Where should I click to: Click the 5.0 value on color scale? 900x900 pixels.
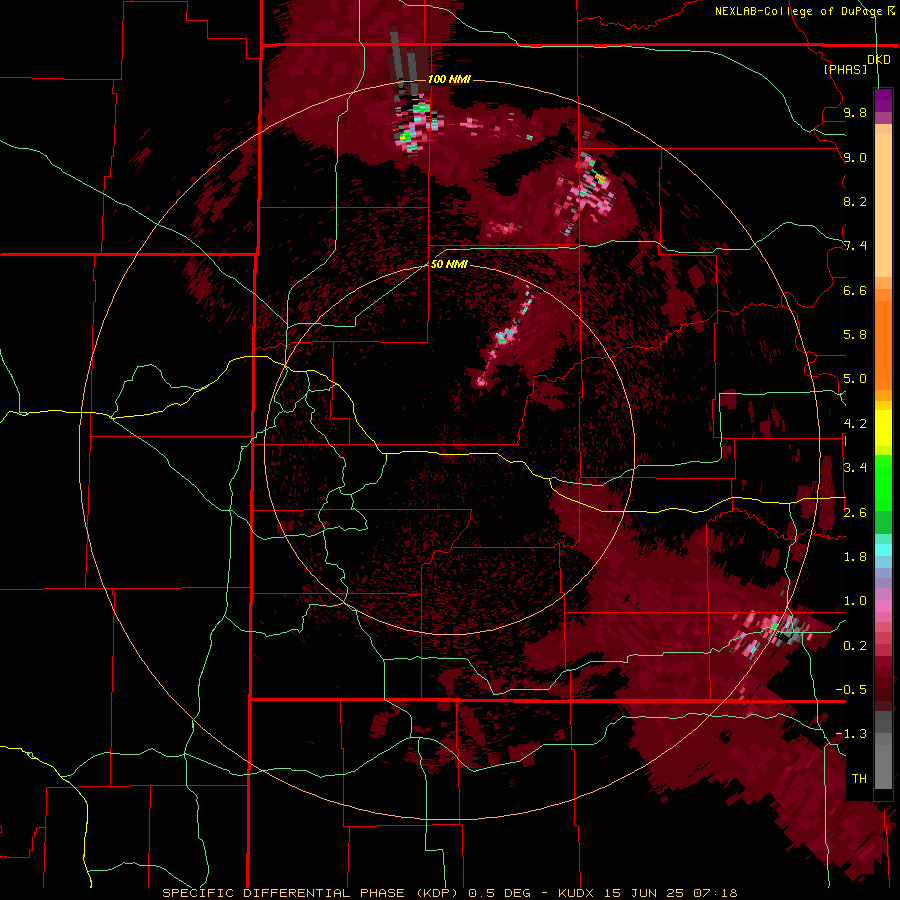(855, 379)
